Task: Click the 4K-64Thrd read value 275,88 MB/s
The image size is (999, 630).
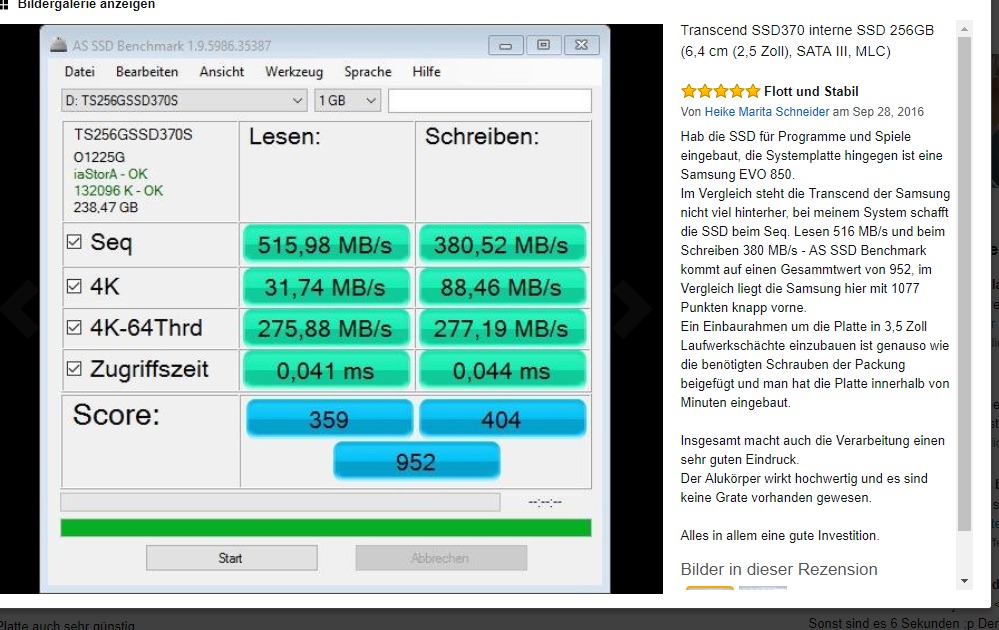Action: point(325,329)
